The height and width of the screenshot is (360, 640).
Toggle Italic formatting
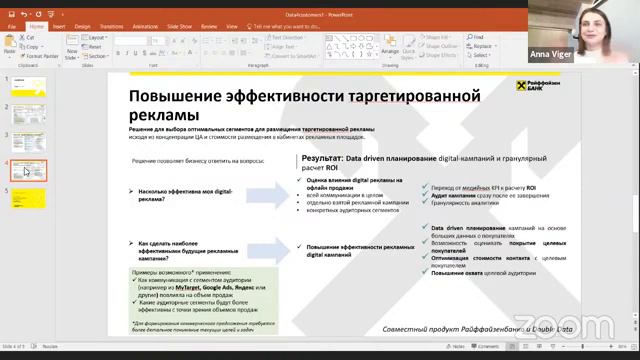tap(127, 53)
